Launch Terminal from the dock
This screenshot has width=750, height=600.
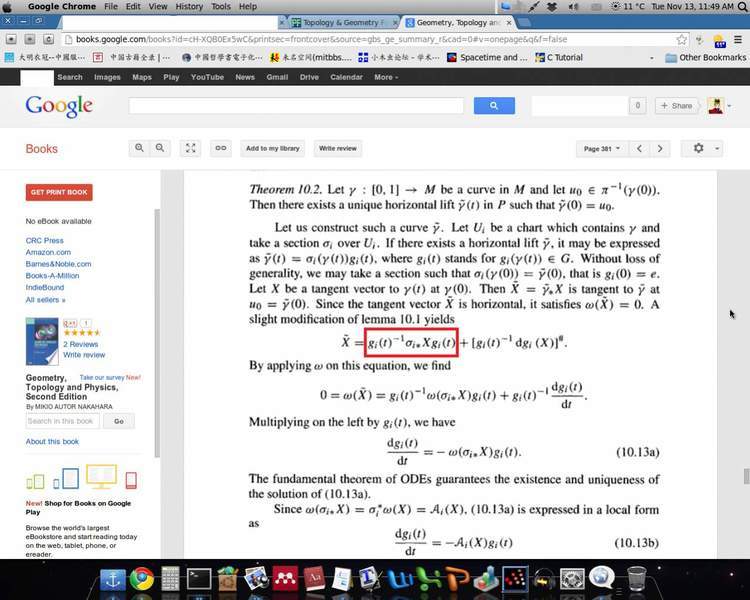pos(199,579)
